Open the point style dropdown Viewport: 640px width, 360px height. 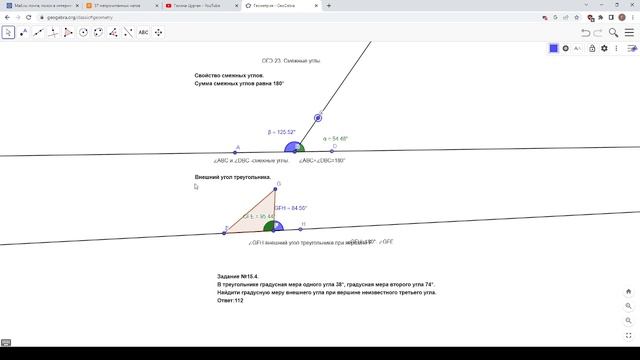point(565,49)
